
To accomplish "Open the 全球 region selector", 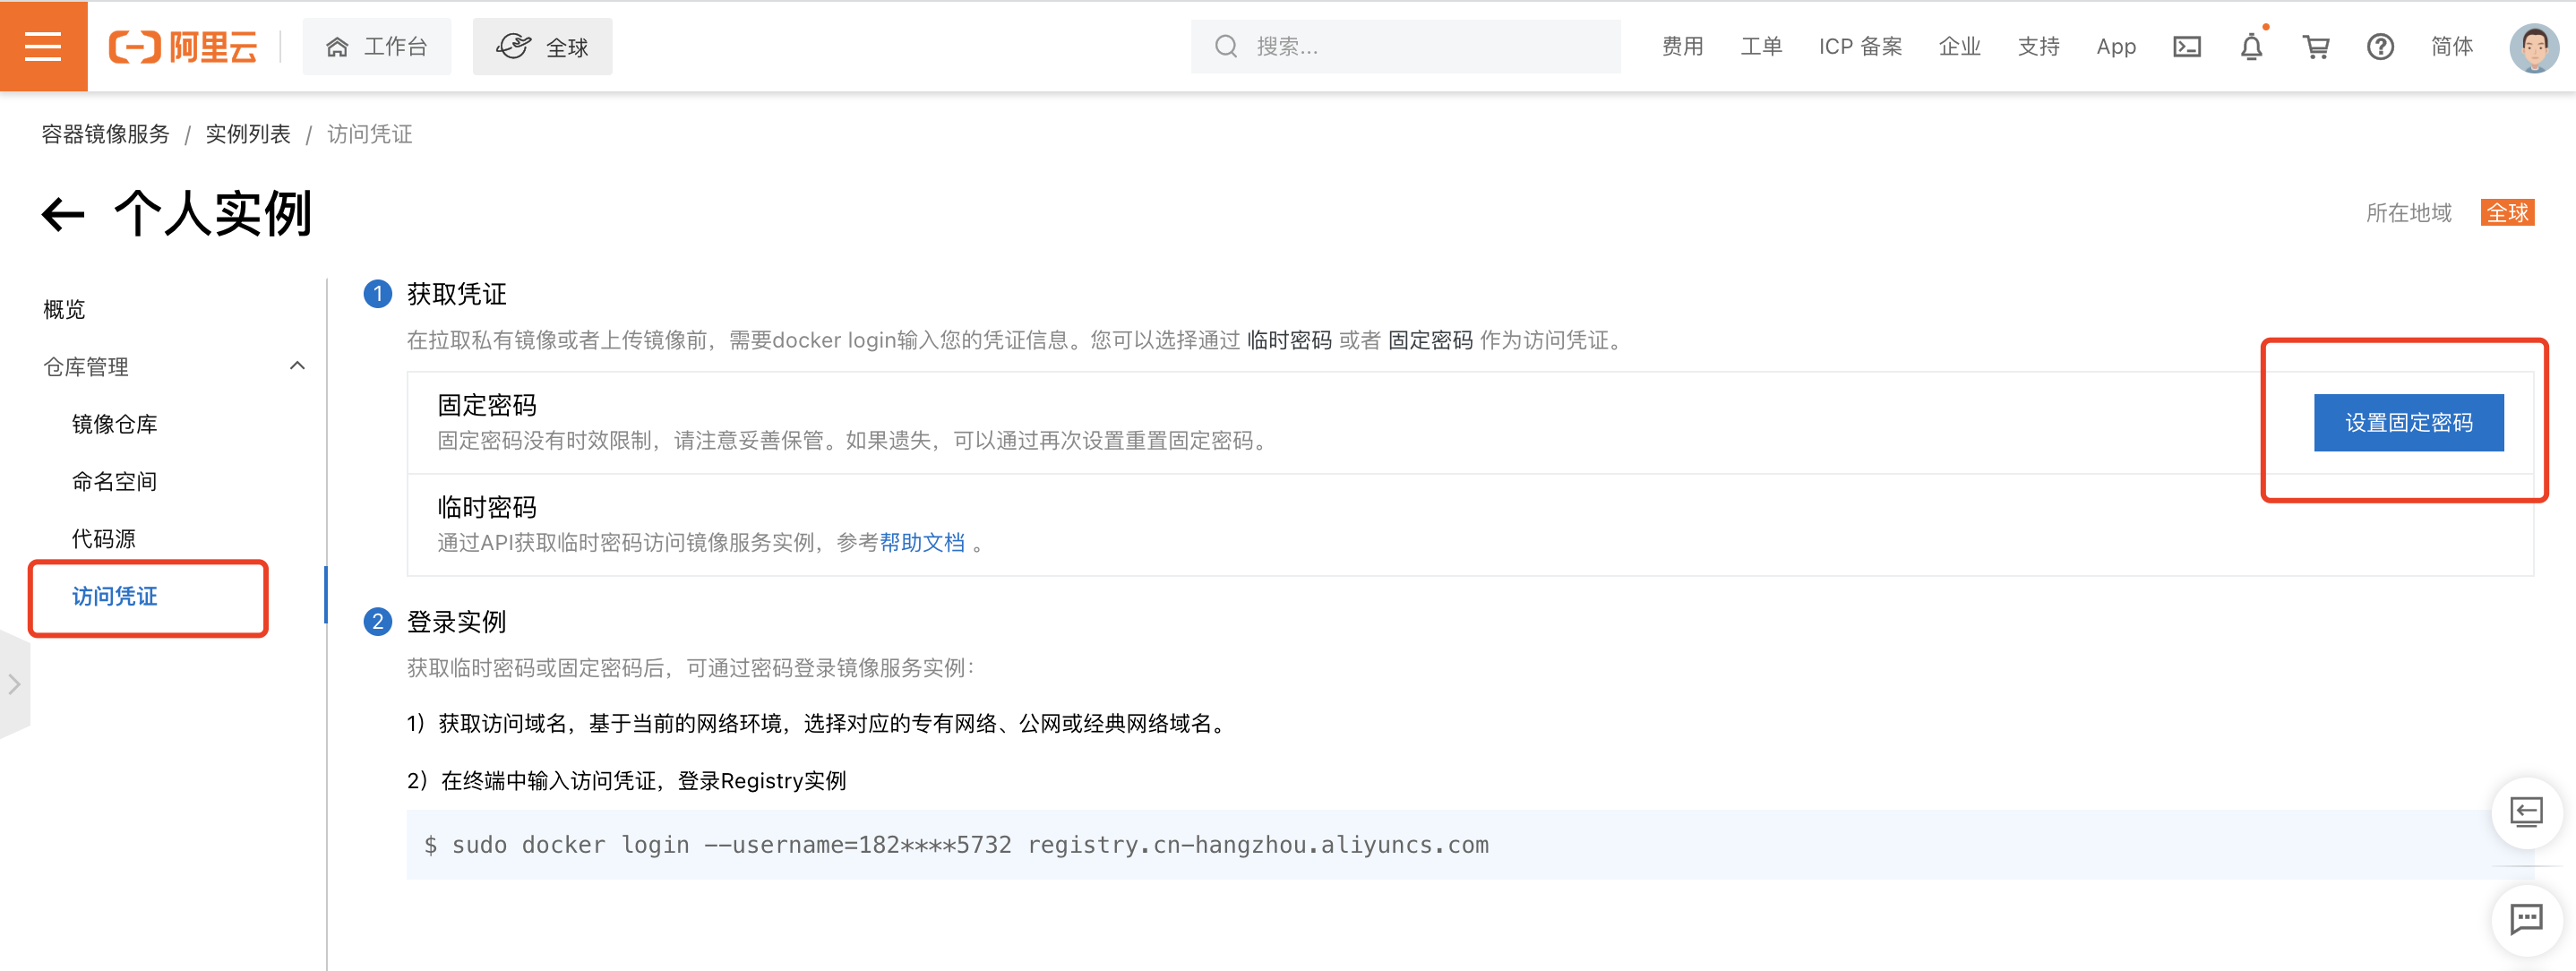I will 542,47.
